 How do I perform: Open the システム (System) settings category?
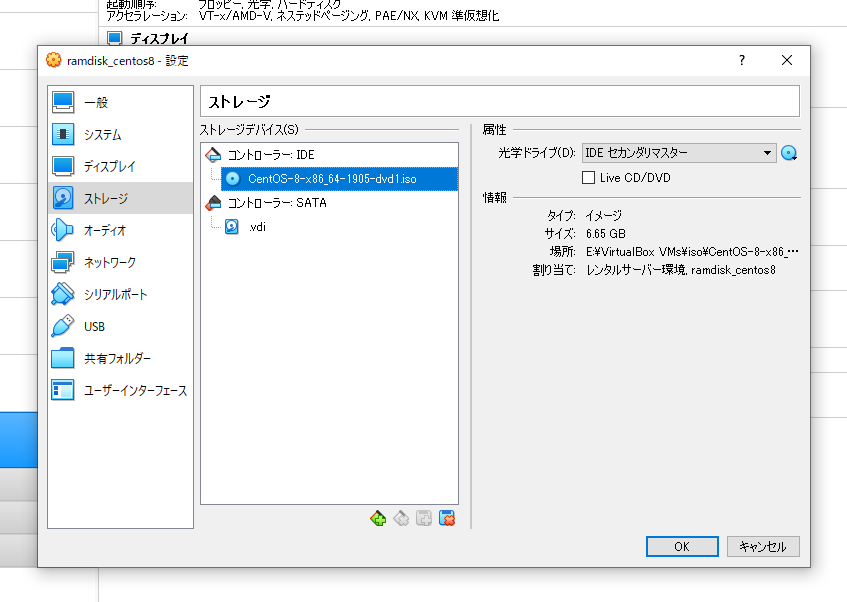120,134
